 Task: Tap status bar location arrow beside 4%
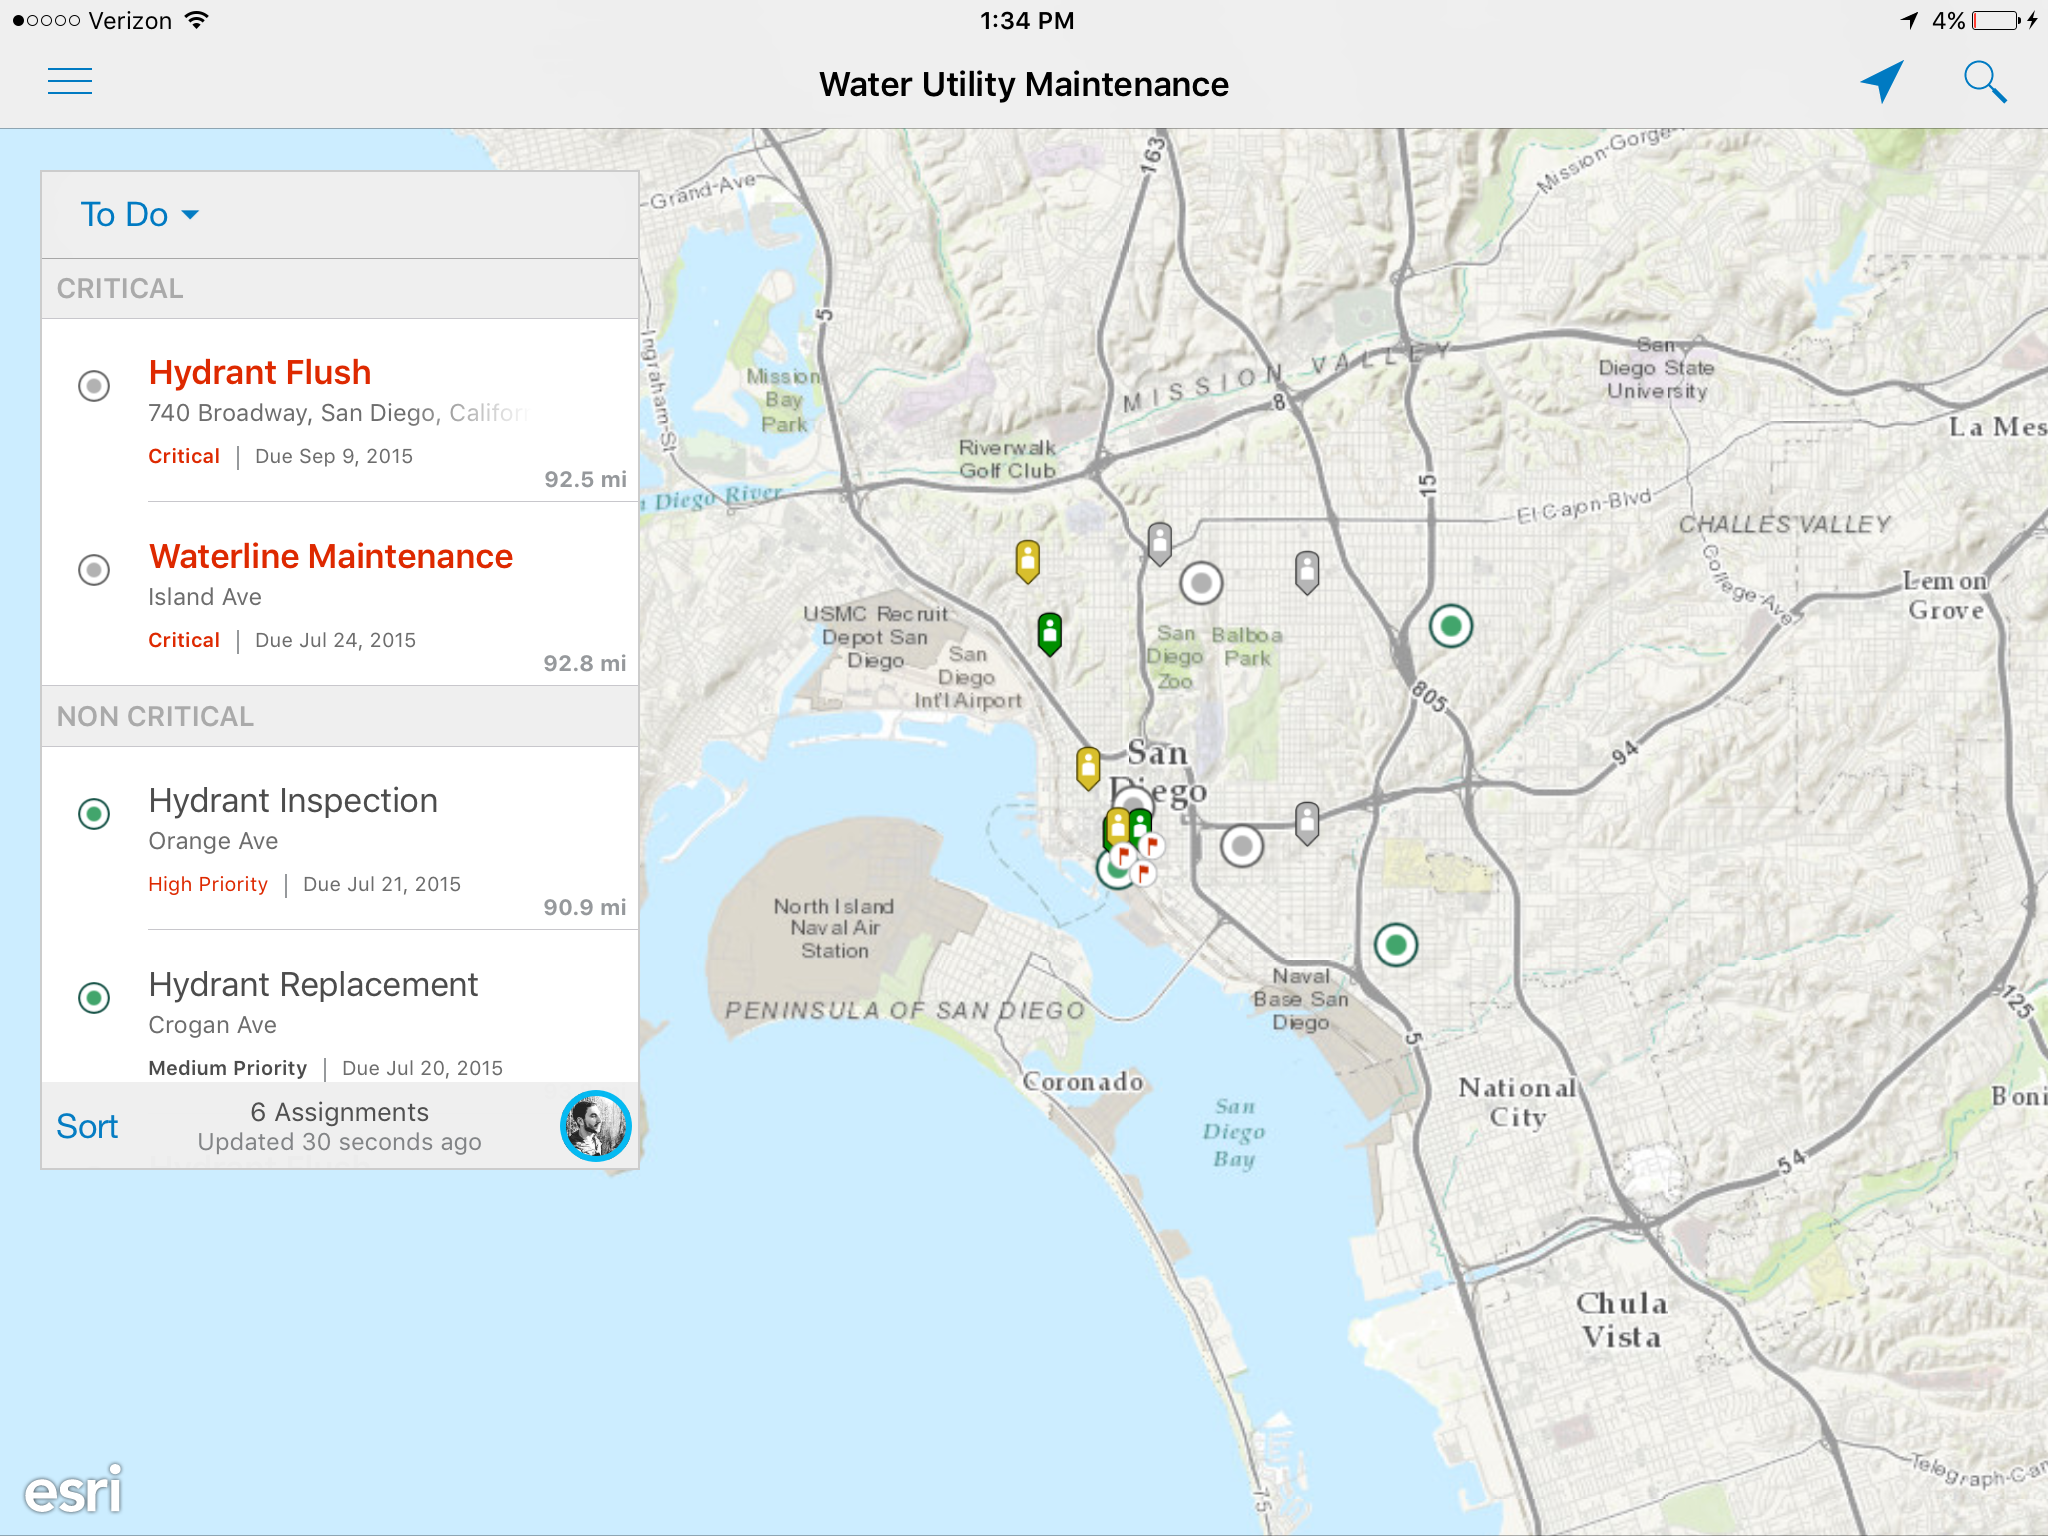pos(1910,20)
